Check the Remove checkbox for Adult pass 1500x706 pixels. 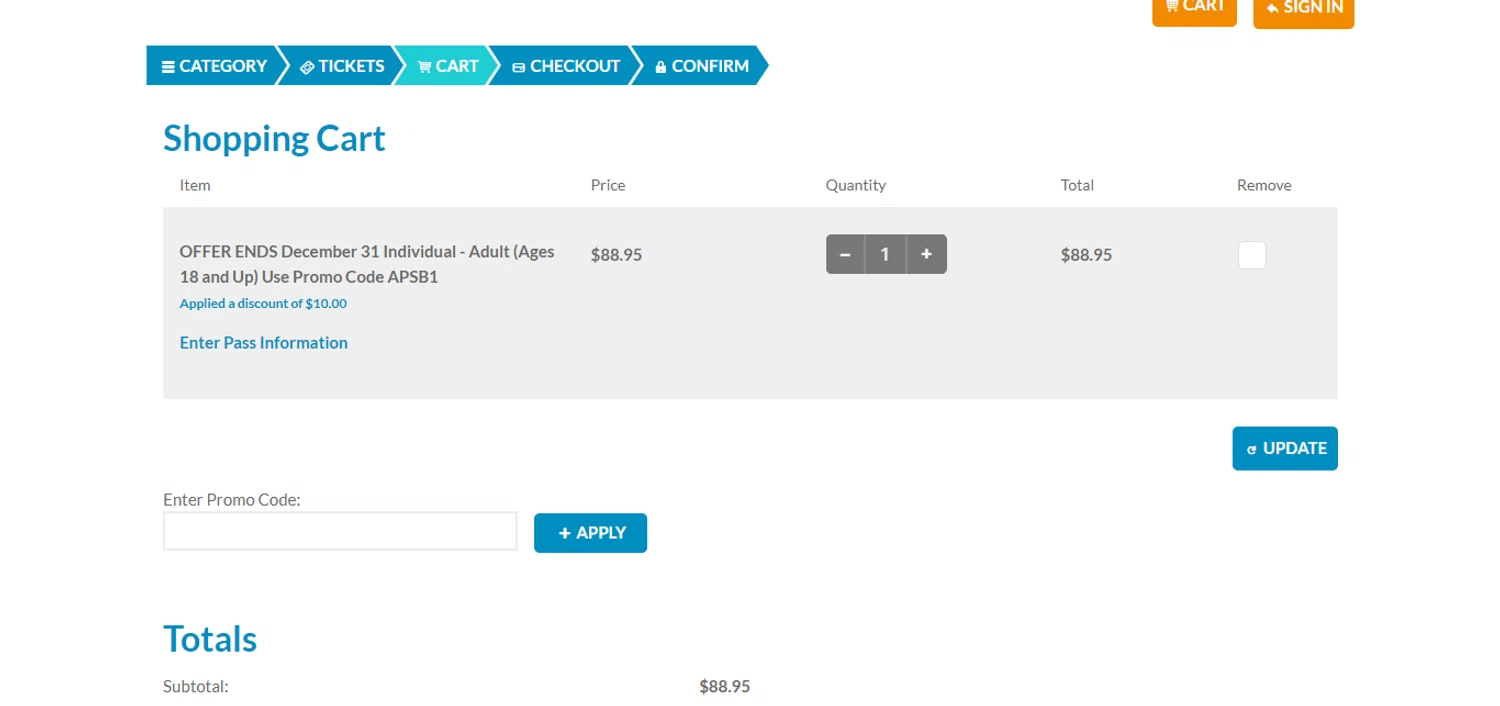(1252, 255)
